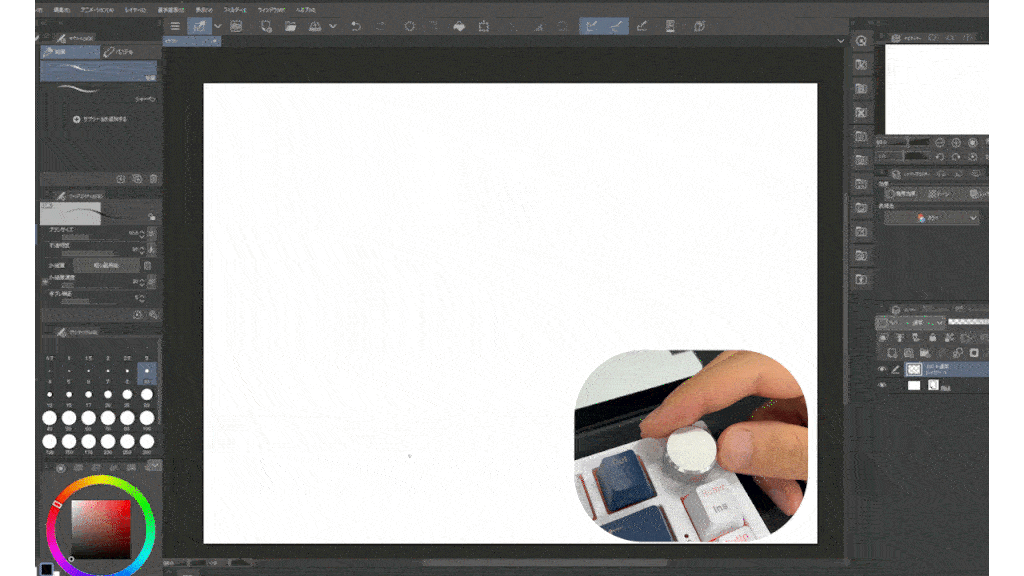
Task: Select the Paper layer thumbnail
Action: click(914, 386)
